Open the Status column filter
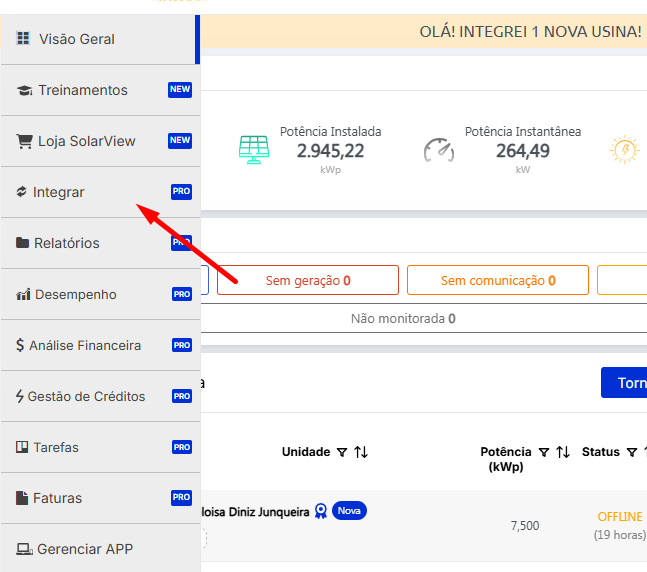The height and width of the screenshot is (572, 647). (632, 453)
